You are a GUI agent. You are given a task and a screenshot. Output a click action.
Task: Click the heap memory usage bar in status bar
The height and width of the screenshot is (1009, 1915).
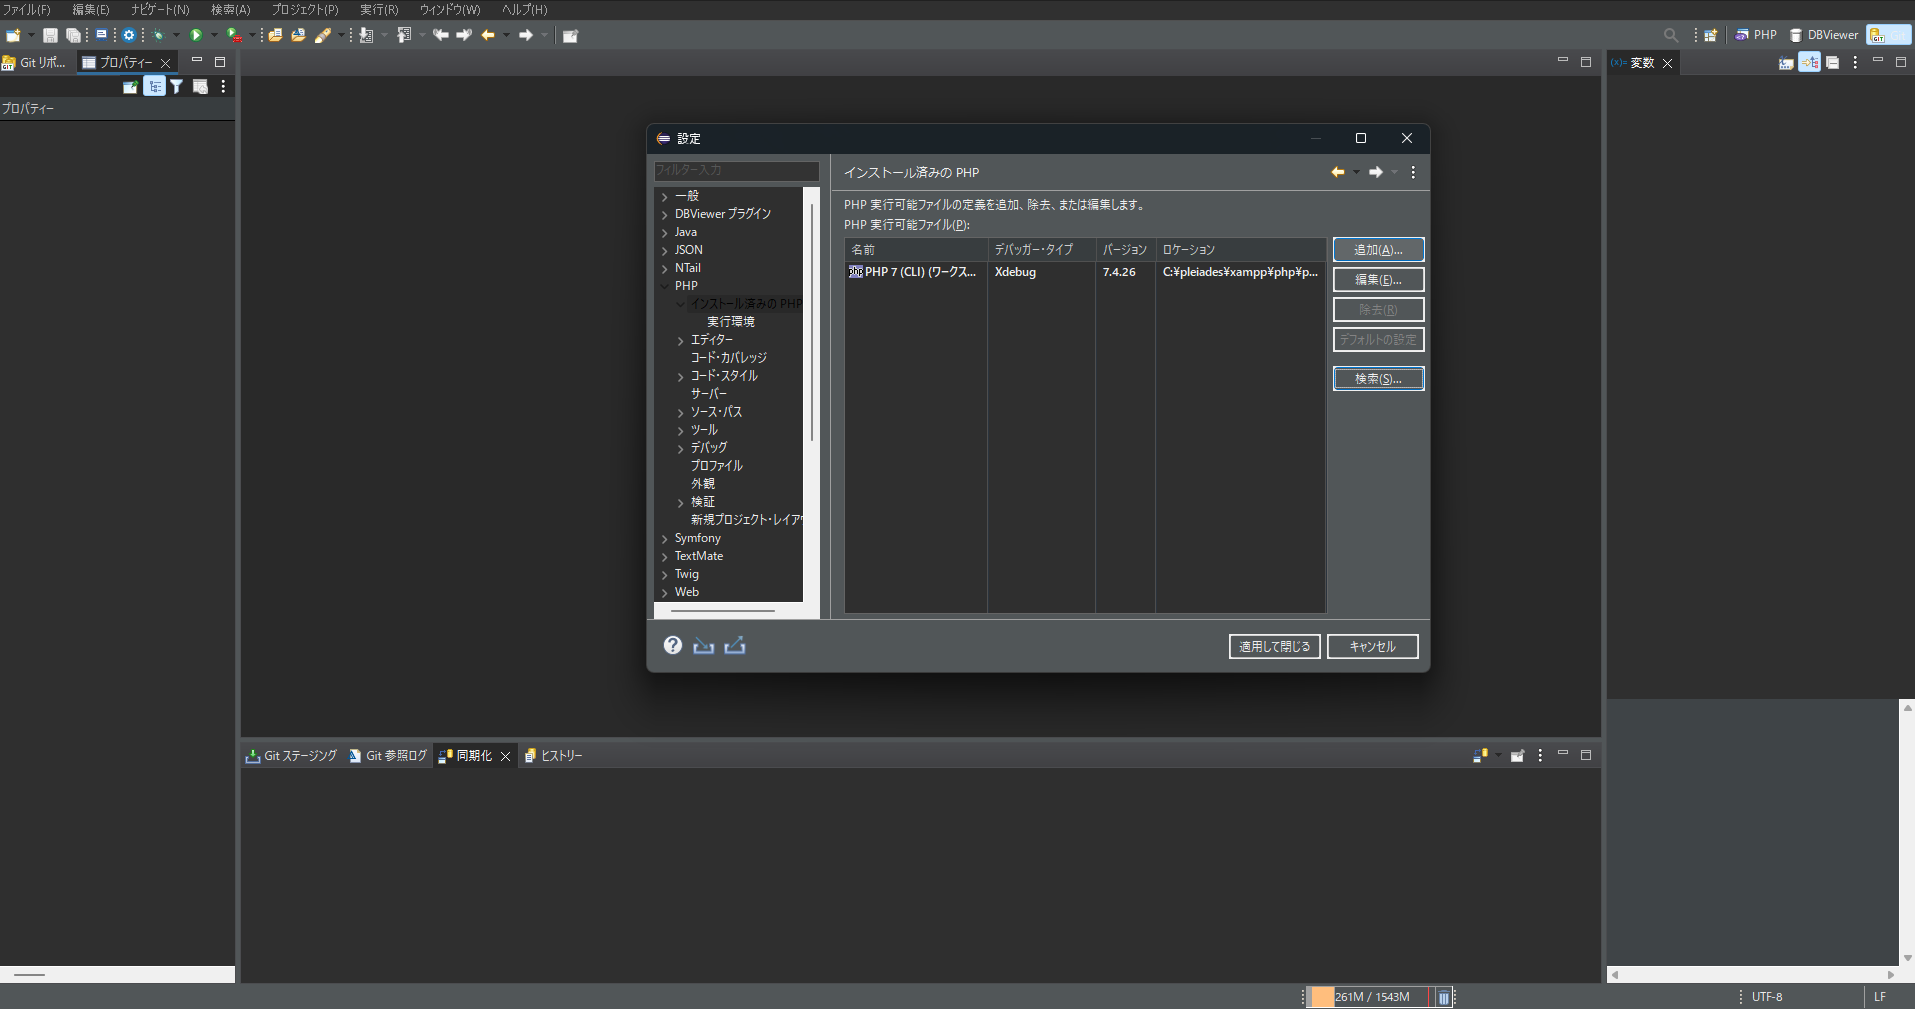click(x=1368, y=997)
